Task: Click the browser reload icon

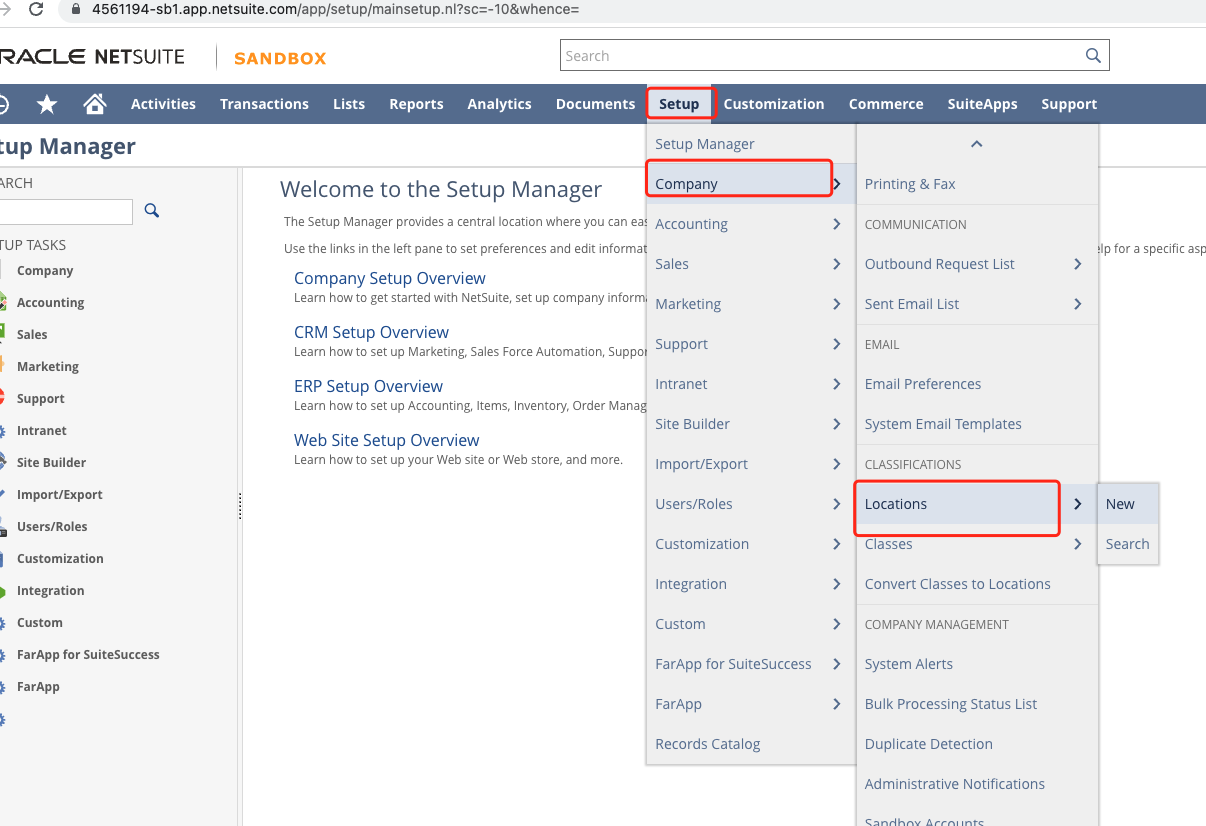Action: 36,9
